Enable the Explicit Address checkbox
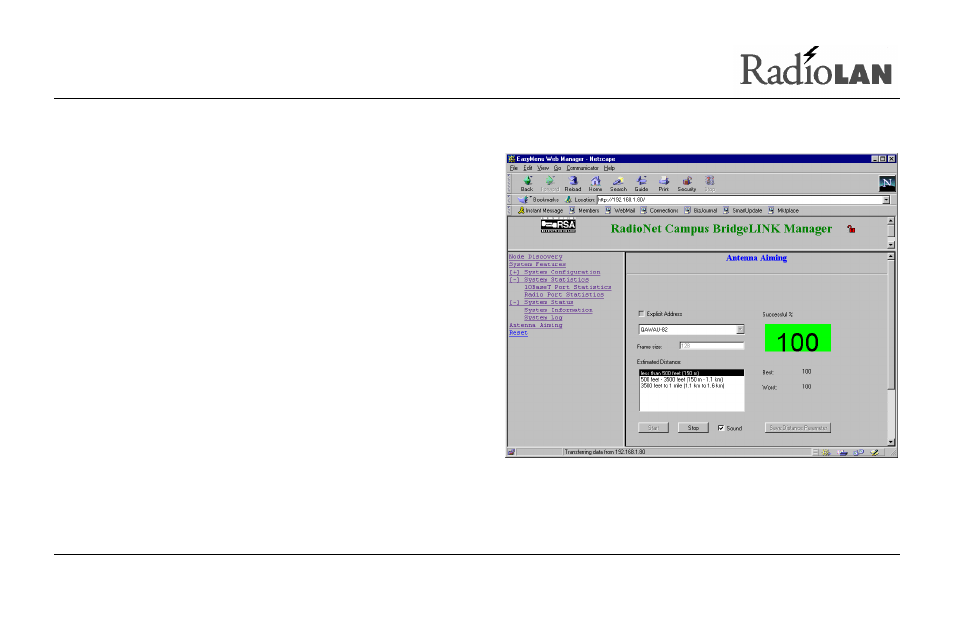Viewport: 954px width, 618px height. 641,314
